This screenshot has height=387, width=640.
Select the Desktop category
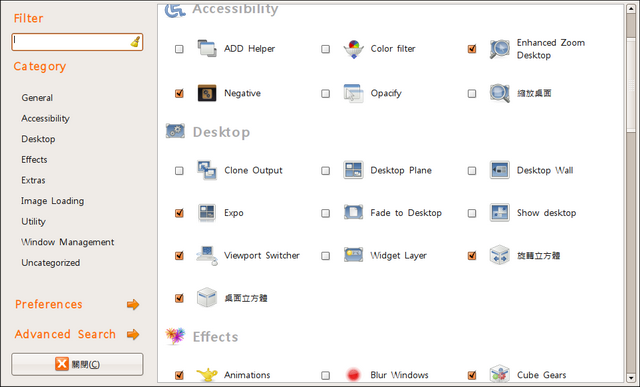click(38, 139)
